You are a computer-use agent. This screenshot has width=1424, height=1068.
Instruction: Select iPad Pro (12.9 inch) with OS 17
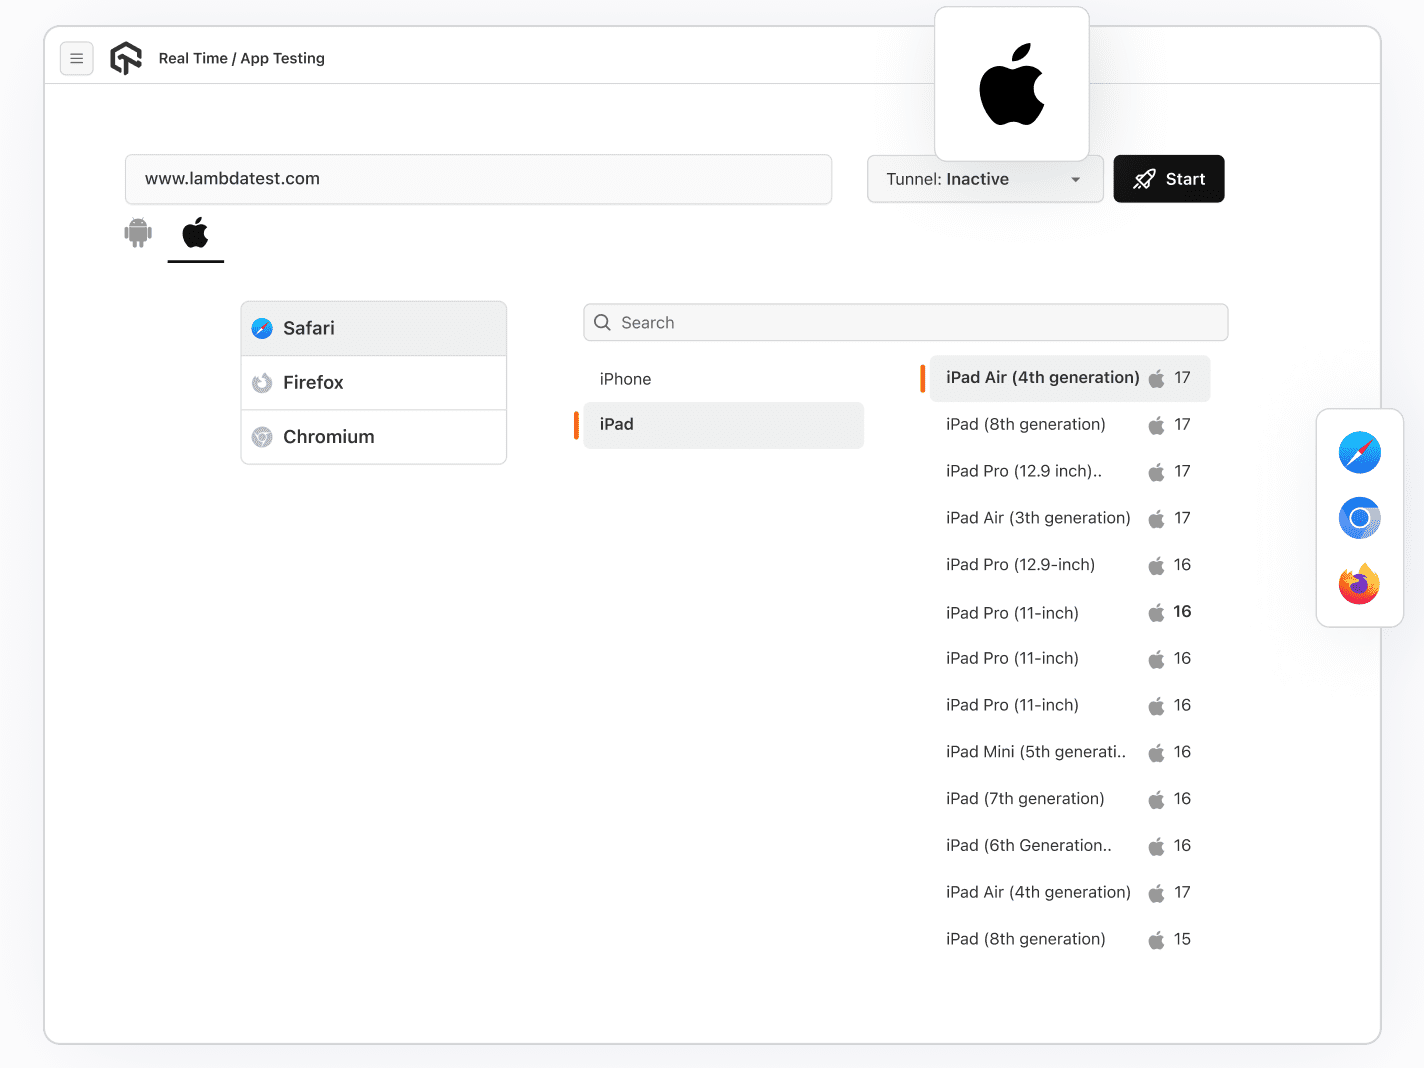pyautogui.click(x=1024, y=471)
